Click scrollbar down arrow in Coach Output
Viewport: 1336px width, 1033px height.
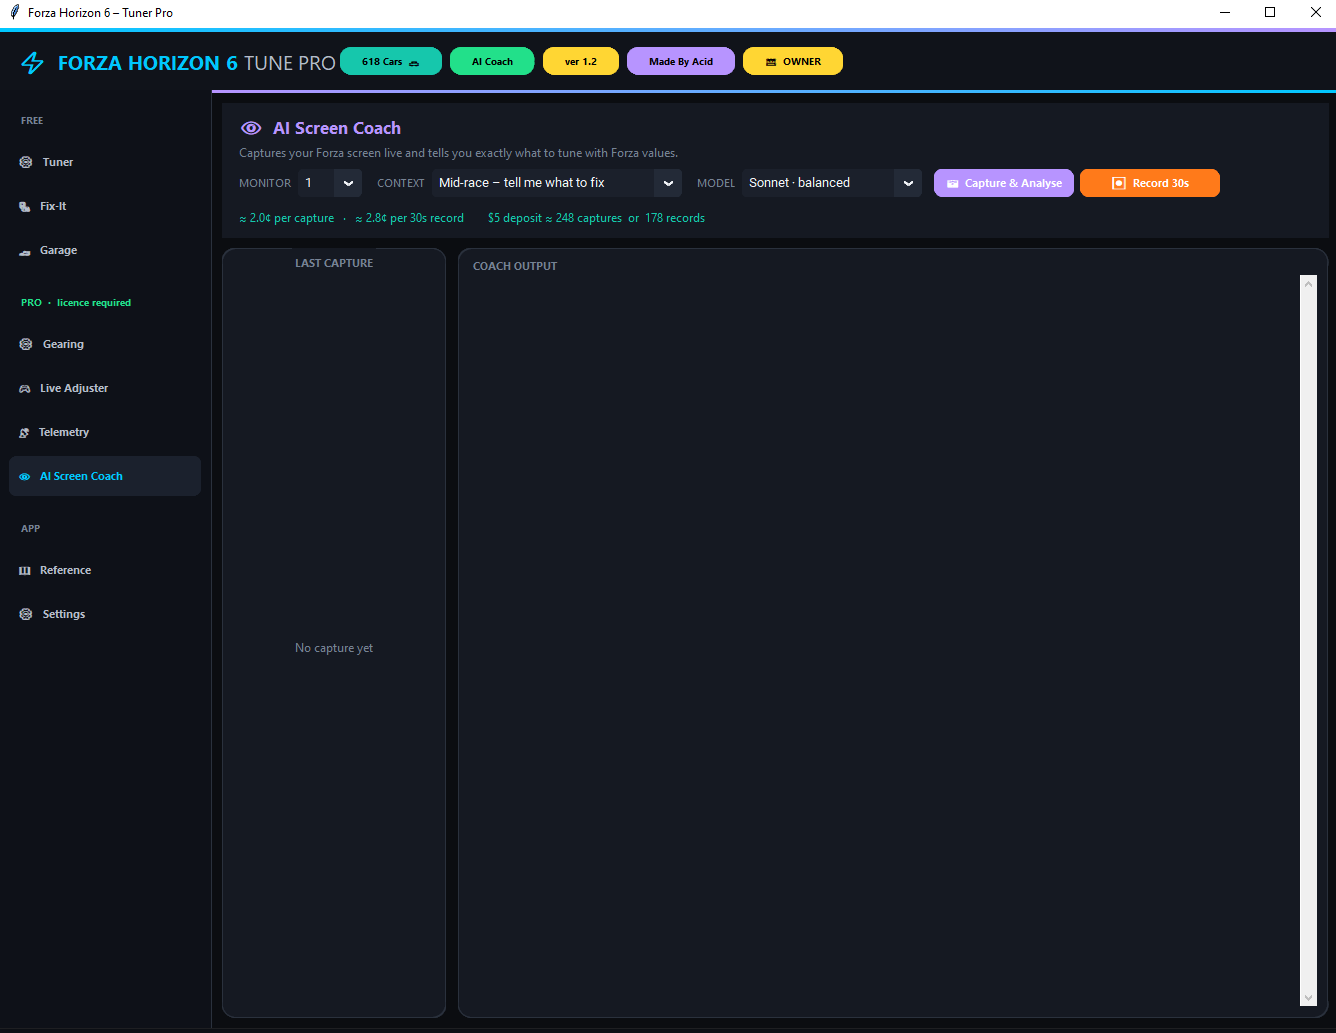click(1308, 998)
